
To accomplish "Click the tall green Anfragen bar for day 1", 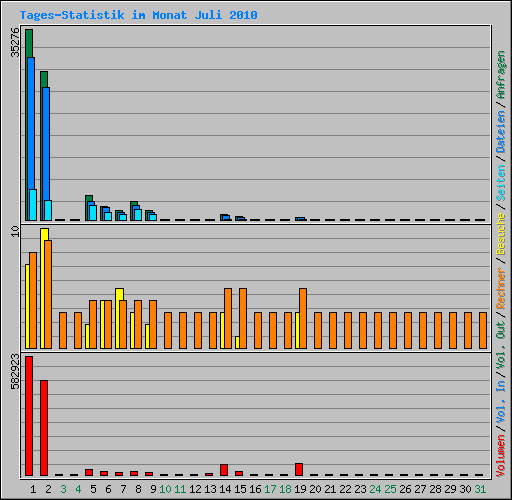I will coord(29,43).
